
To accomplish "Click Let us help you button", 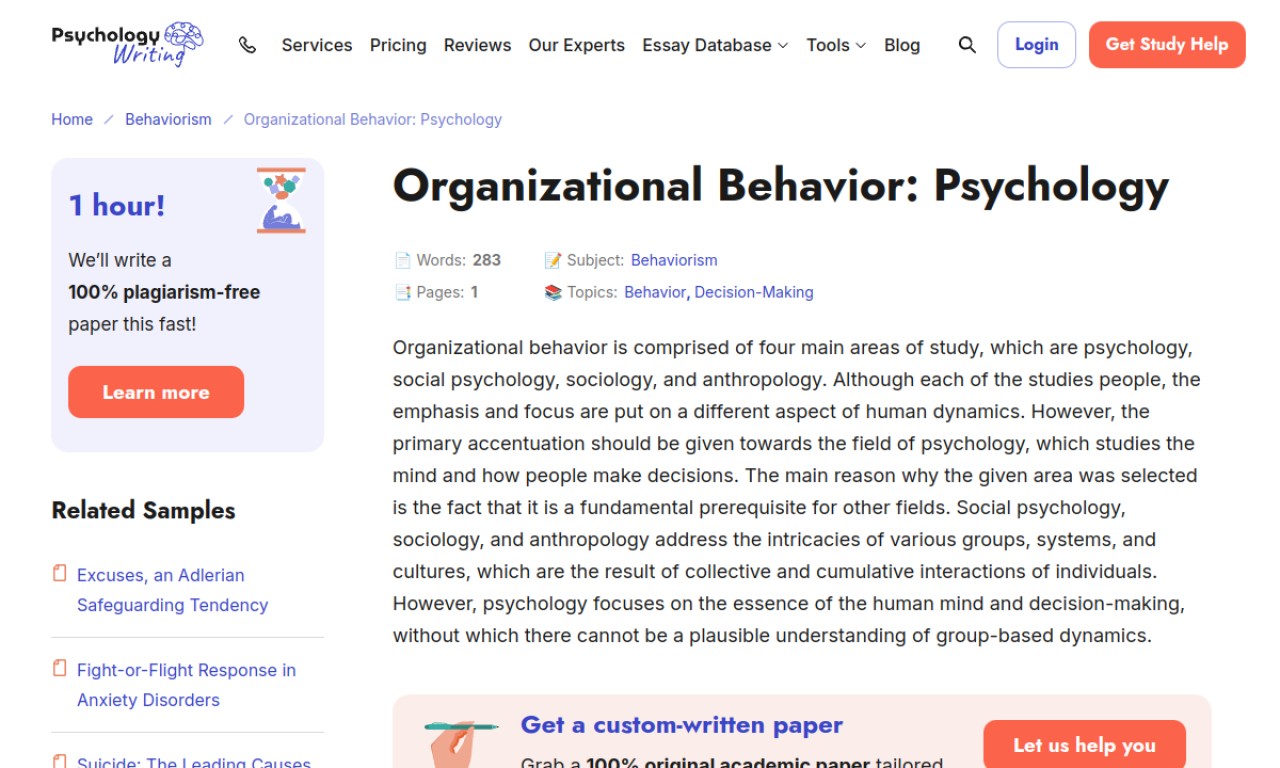I will click(x=1084, y=744).
